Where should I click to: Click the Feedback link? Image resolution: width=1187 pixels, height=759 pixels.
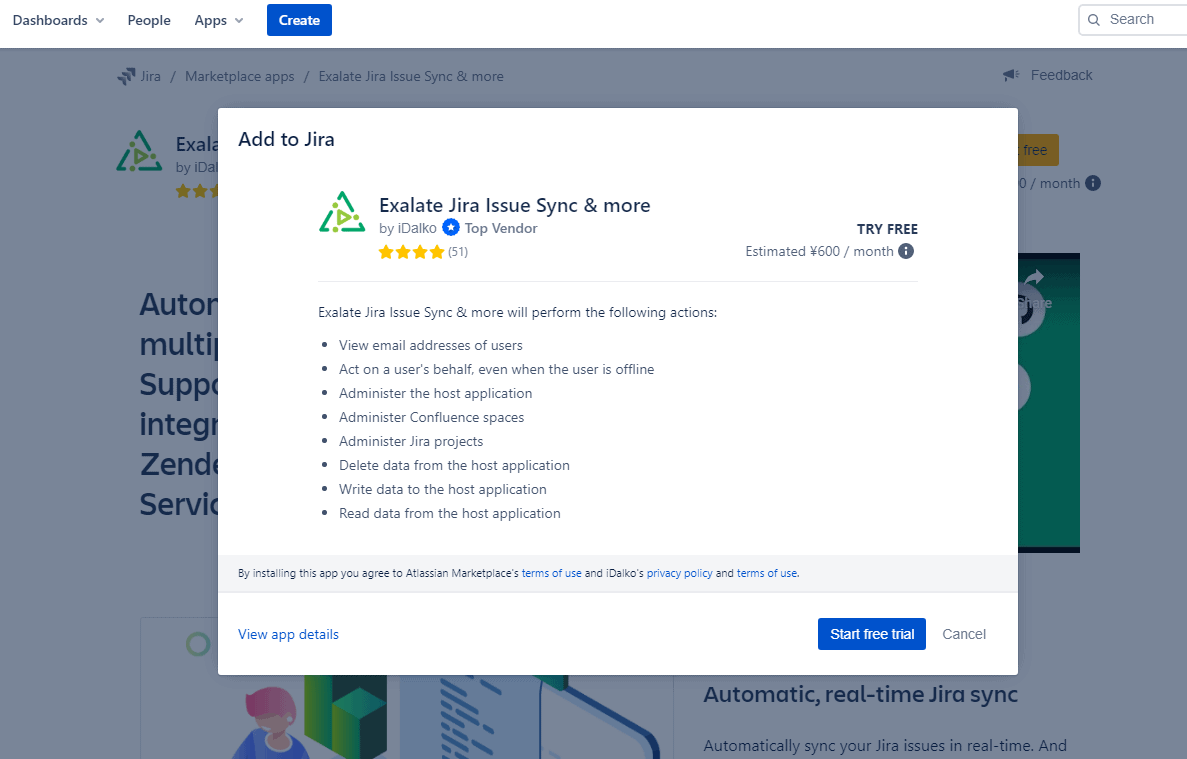pos(1061,75)
